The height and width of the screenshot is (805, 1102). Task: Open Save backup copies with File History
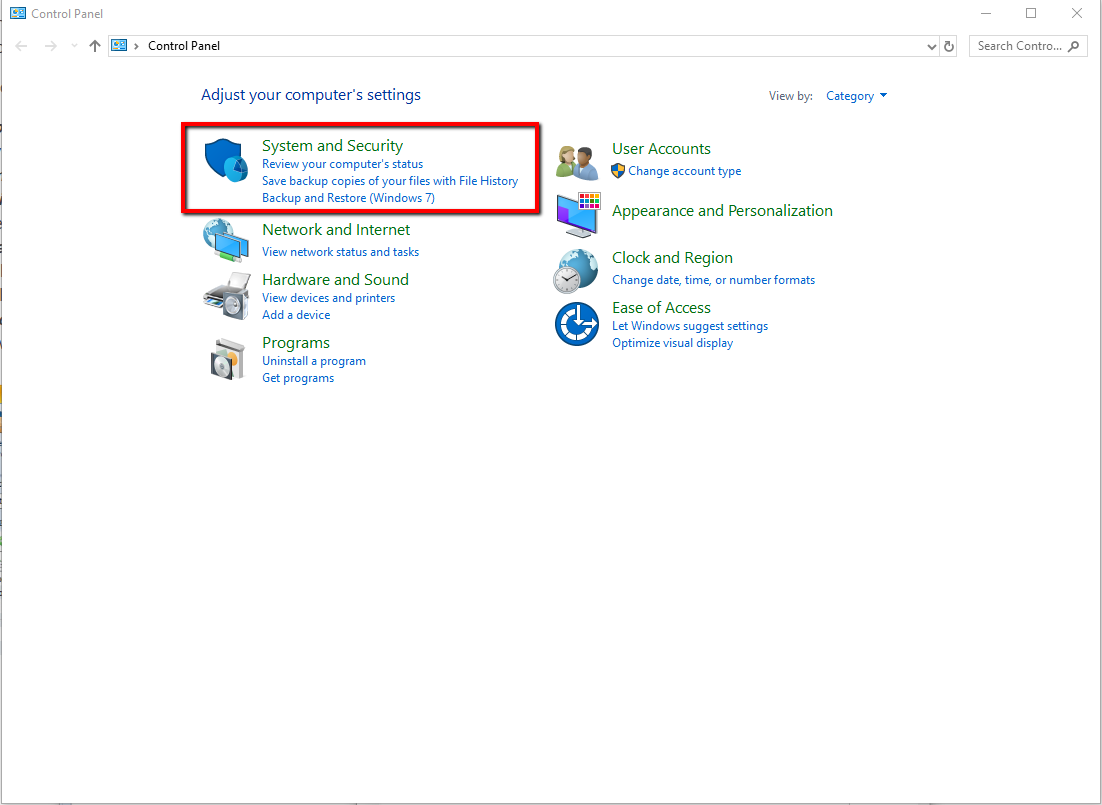[x=390, y=181]
